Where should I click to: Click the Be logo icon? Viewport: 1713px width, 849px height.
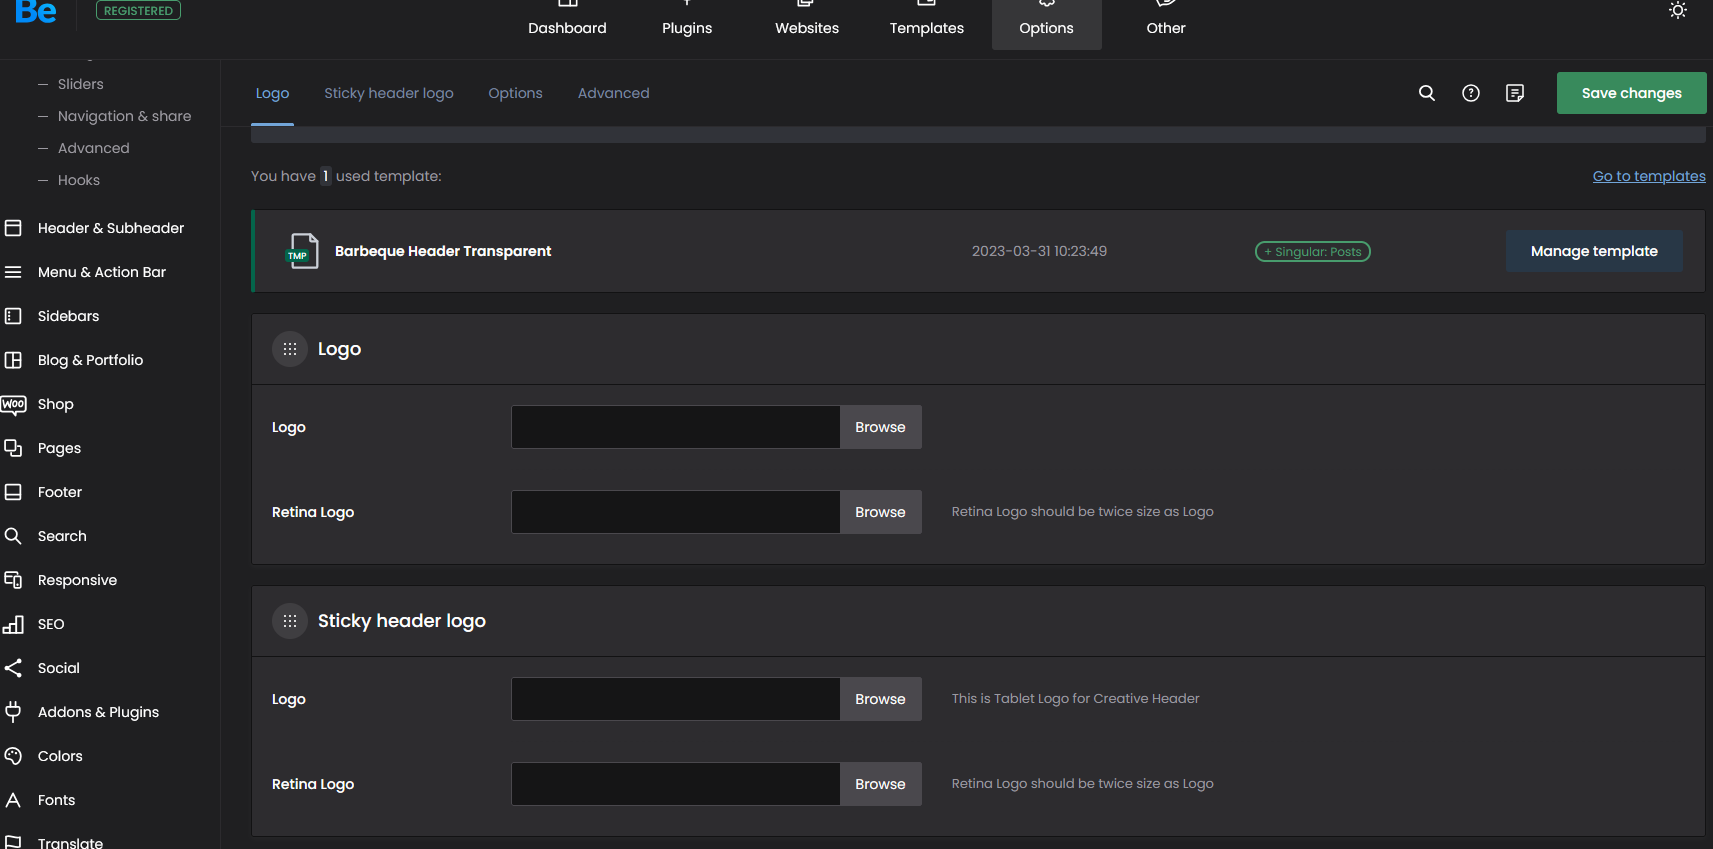[x=36, y=11]
